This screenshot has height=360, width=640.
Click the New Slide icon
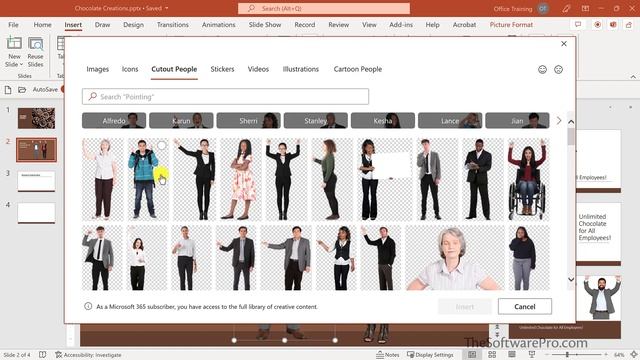coord(14,43)
